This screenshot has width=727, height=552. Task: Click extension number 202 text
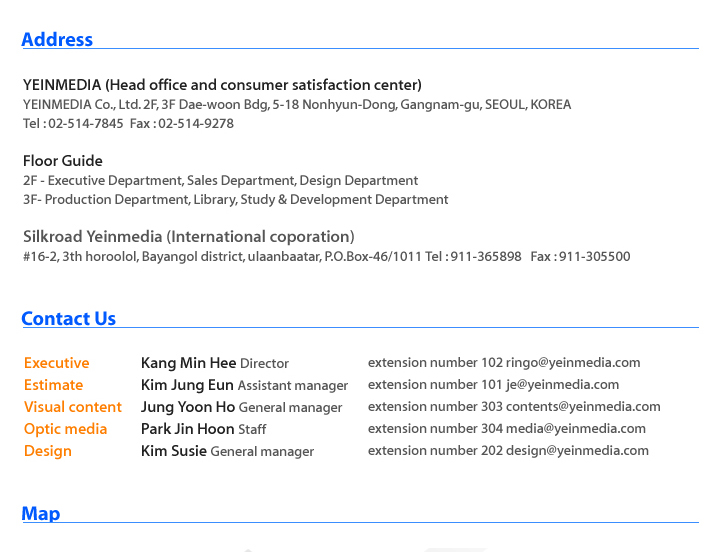coord(435,451)
